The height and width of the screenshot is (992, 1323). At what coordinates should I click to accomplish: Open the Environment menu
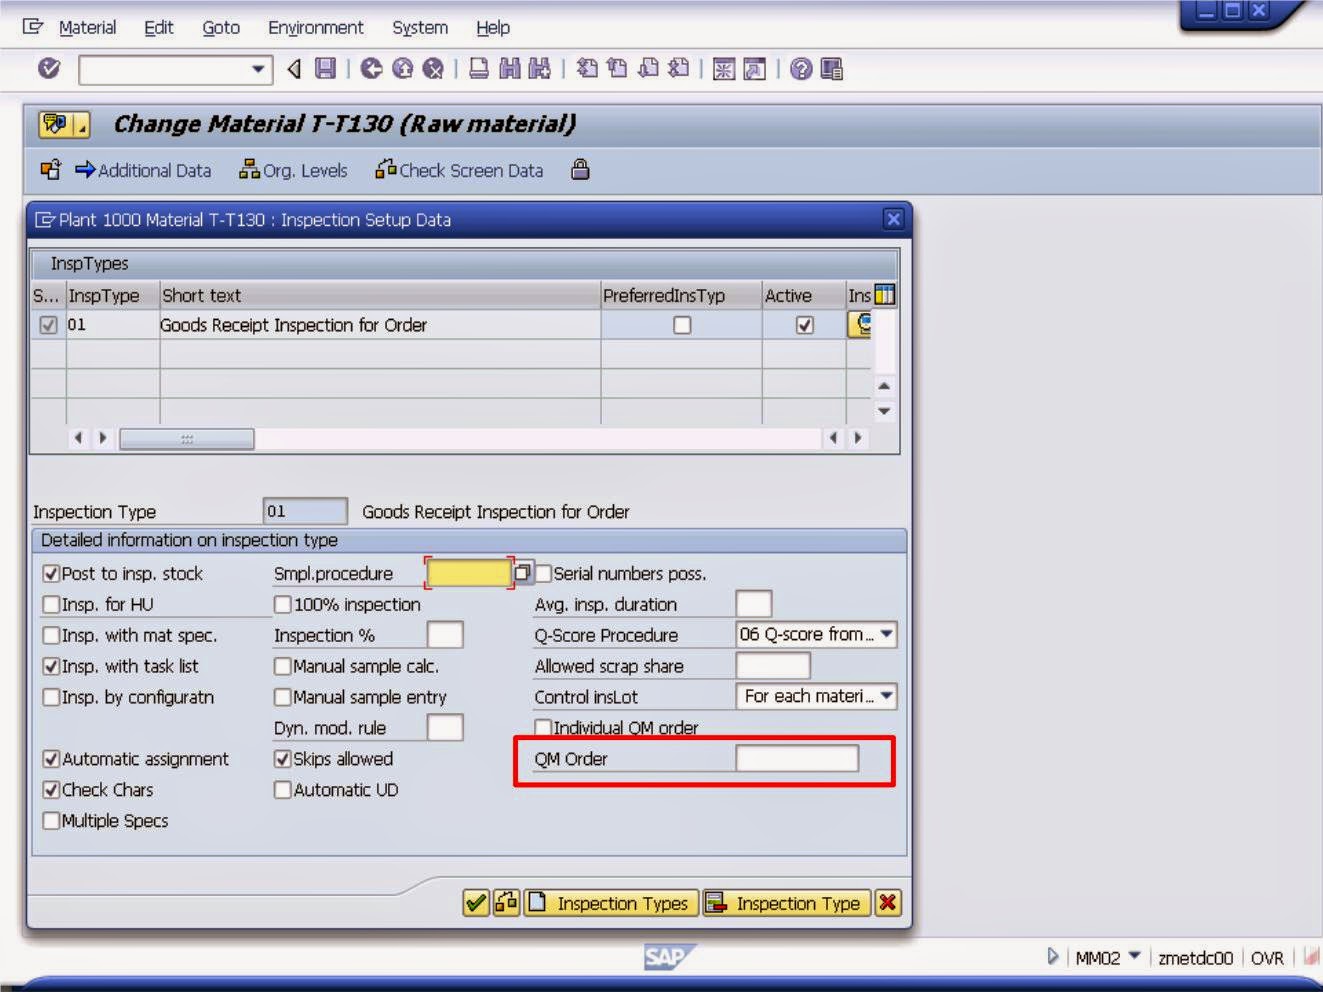315,27
